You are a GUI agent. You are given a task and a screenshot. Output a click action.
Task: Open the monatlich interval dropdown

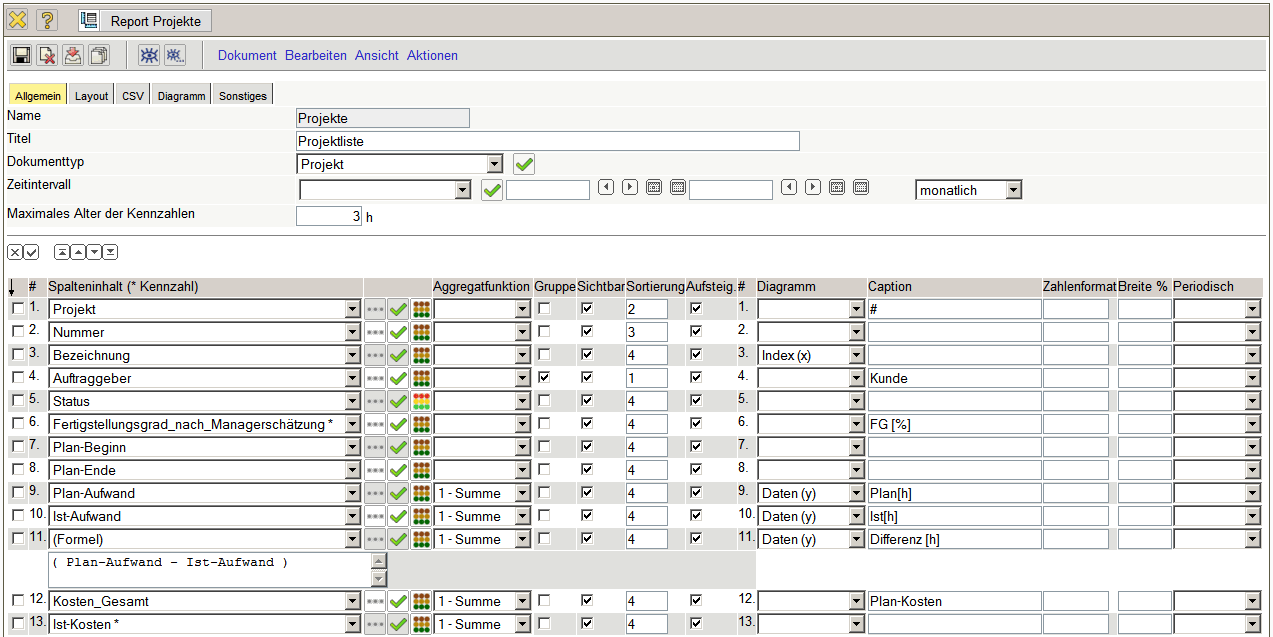point(1013,190)
